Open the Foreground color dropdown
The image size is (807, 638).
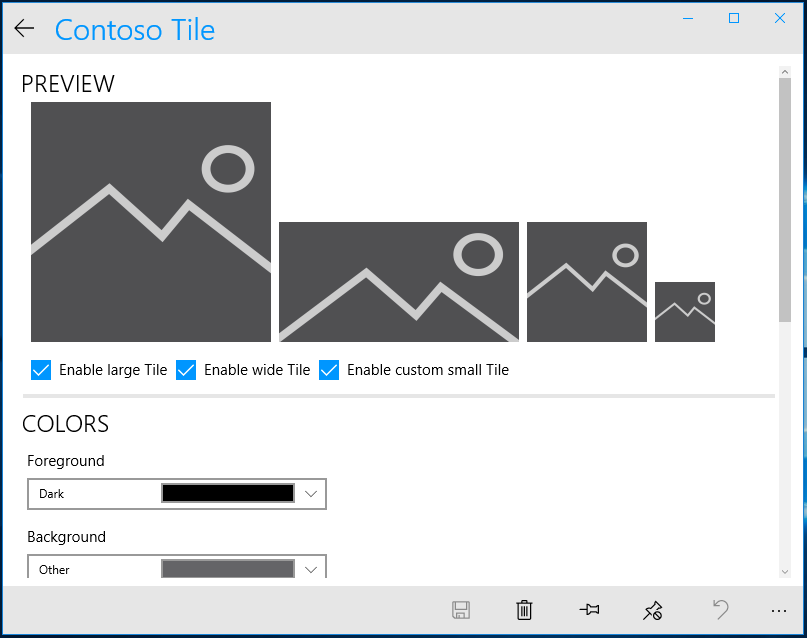[177, 494]
